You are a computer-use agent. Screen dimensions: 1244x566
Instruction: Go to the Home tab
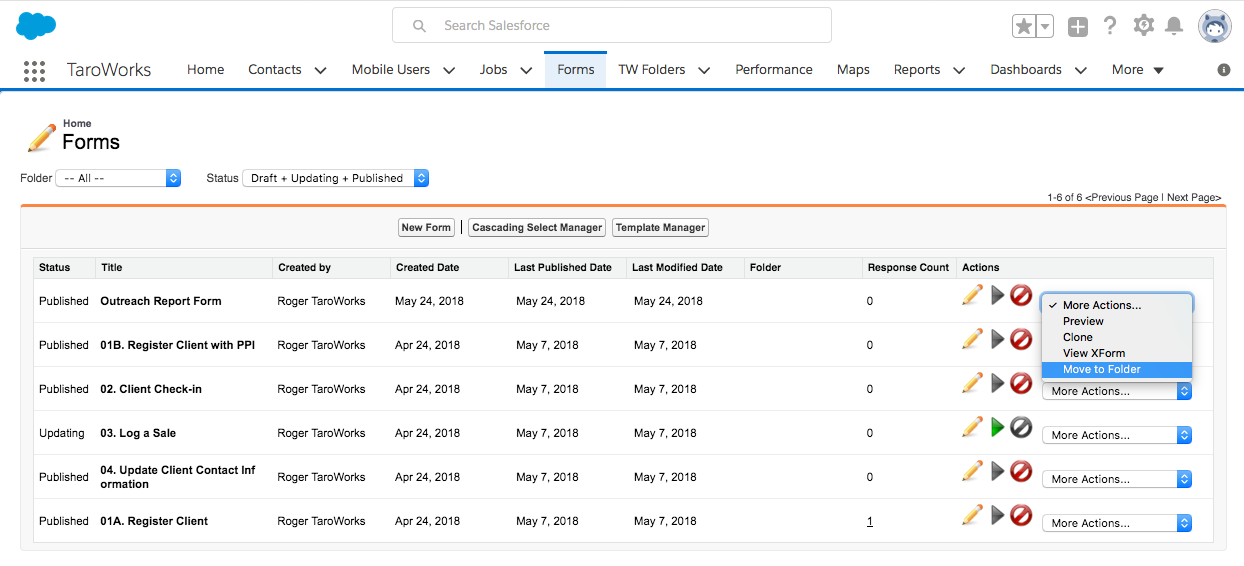coord(205,70)
